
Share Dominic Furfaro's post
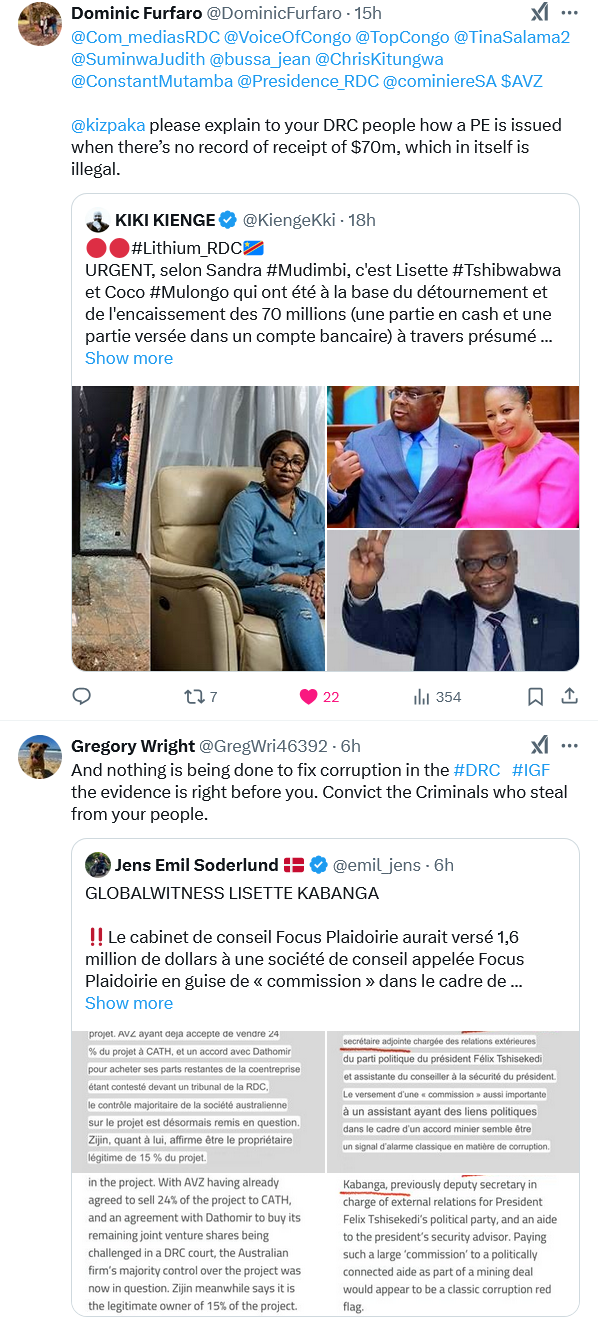569,696
